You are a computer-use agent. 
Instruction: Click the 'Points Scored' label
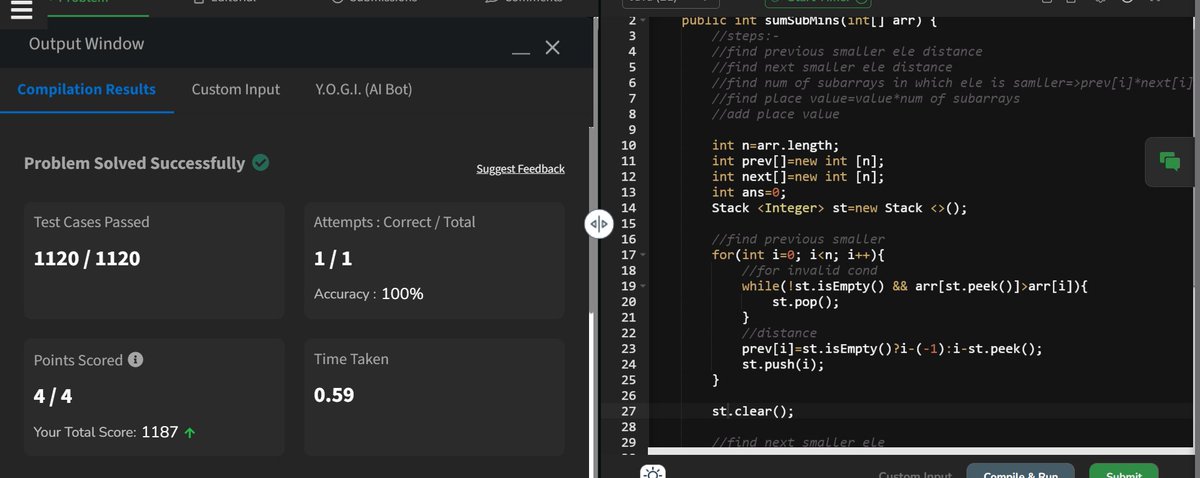pos(78,360)
